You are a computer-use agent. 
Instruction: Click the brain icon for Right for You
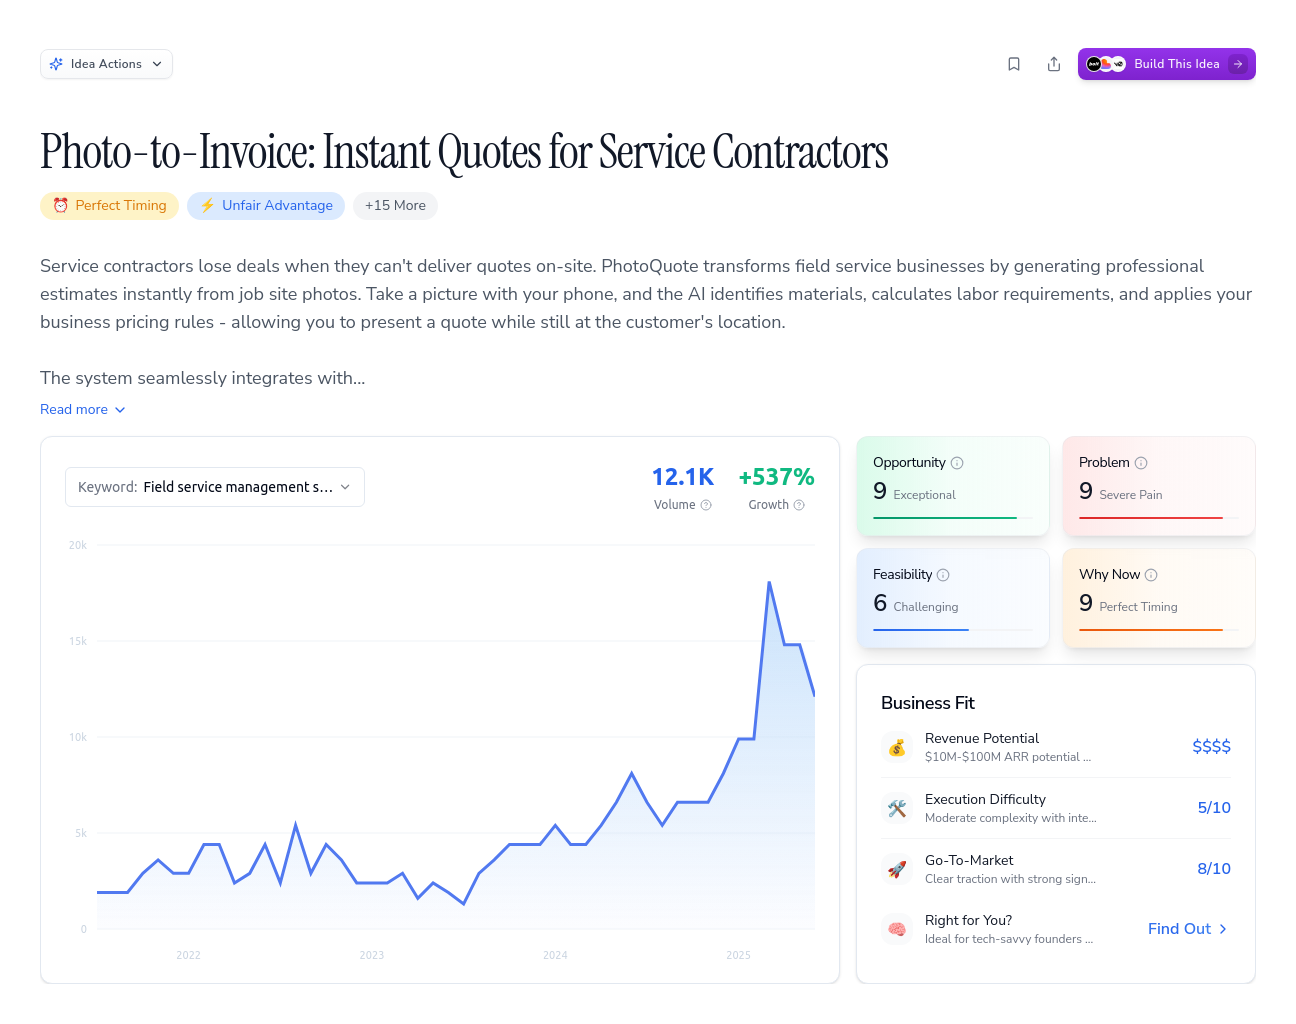tap(897, 929)
